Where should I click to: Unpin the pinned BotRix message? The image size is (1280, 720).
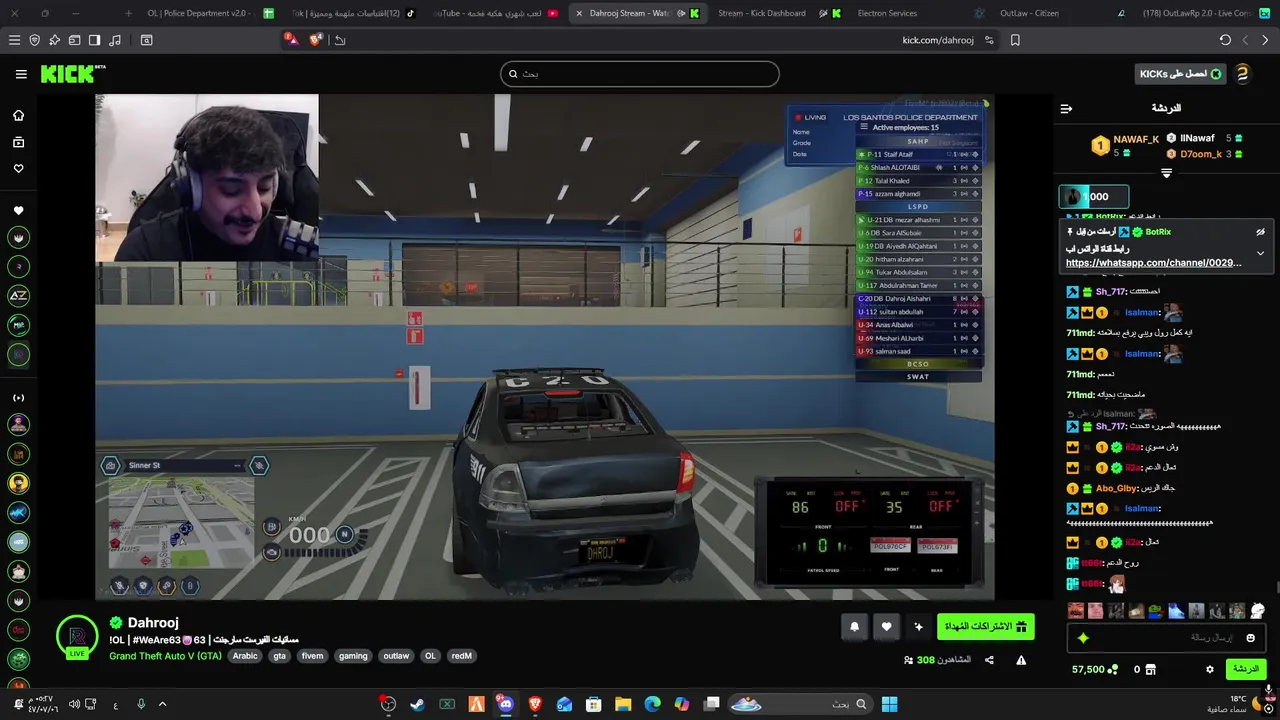1260,232
